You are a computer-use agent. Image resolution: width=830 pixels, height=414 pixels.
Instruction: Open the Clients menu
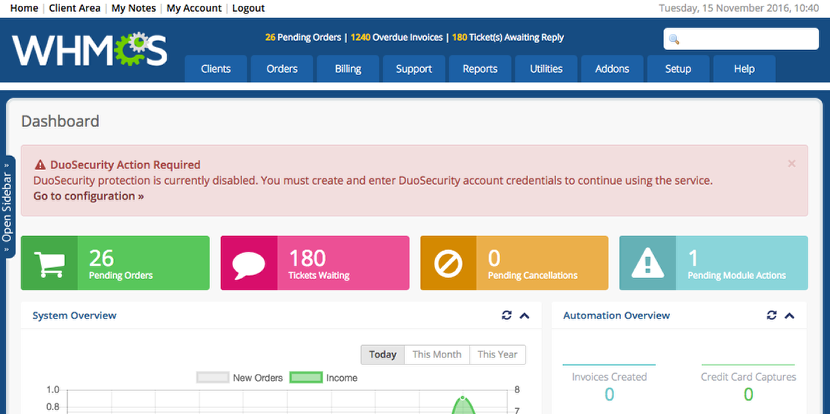216,69
